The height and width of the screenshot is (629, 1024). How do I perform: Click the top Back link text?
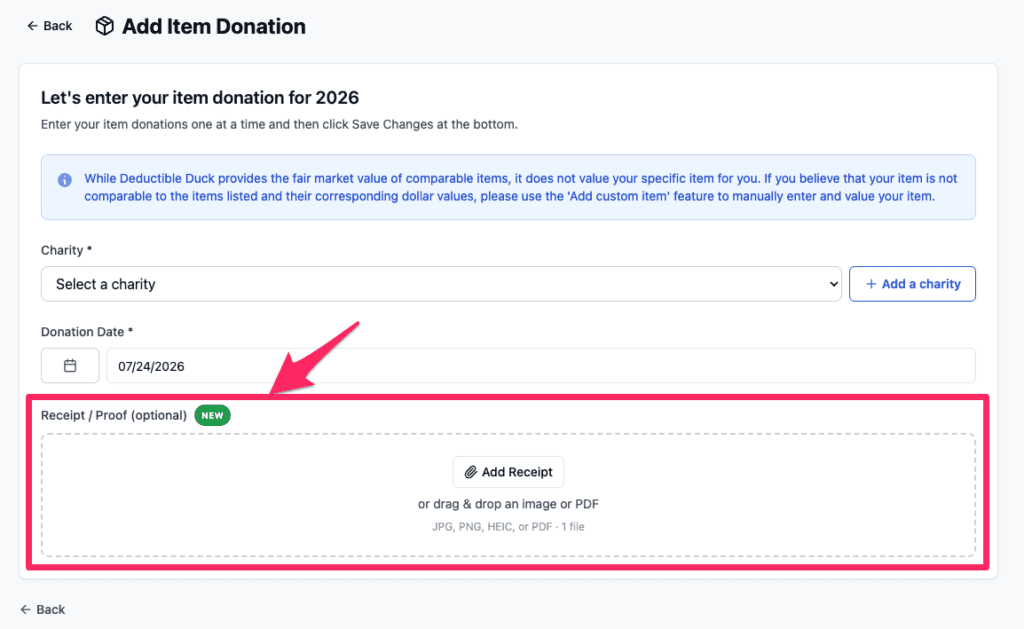pyautogui.click(x=57, y=26)
